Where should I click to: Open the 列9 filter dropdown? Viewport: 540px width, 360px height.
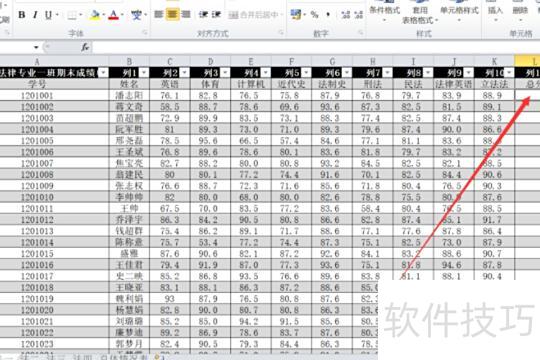[469, 73]
